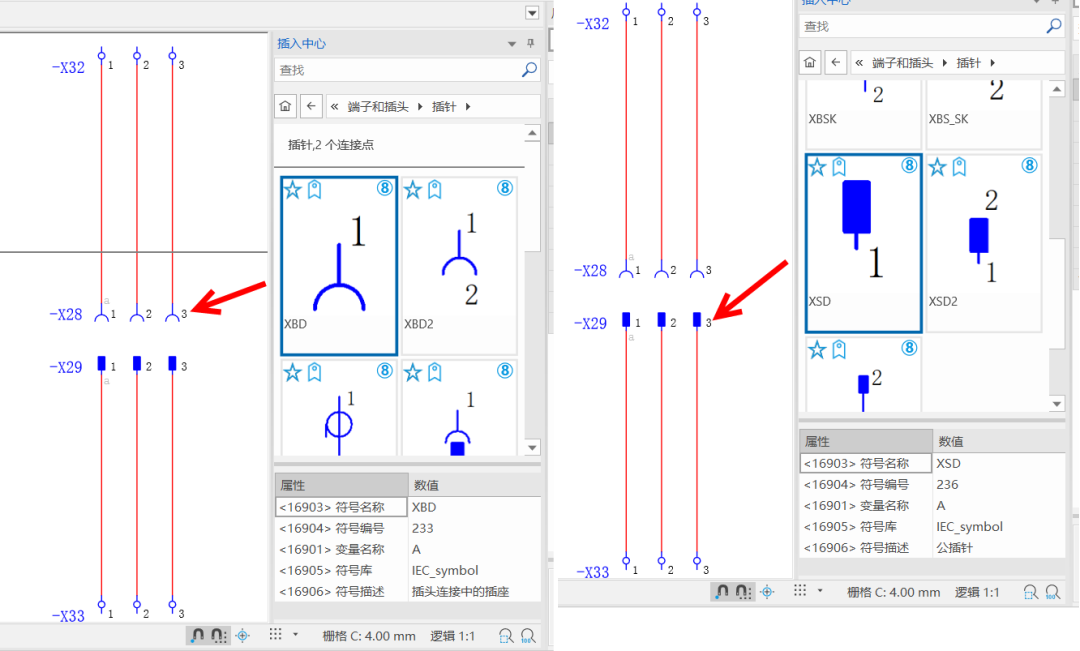Select the XSD2 symbol thumbnail

(983, 243)
